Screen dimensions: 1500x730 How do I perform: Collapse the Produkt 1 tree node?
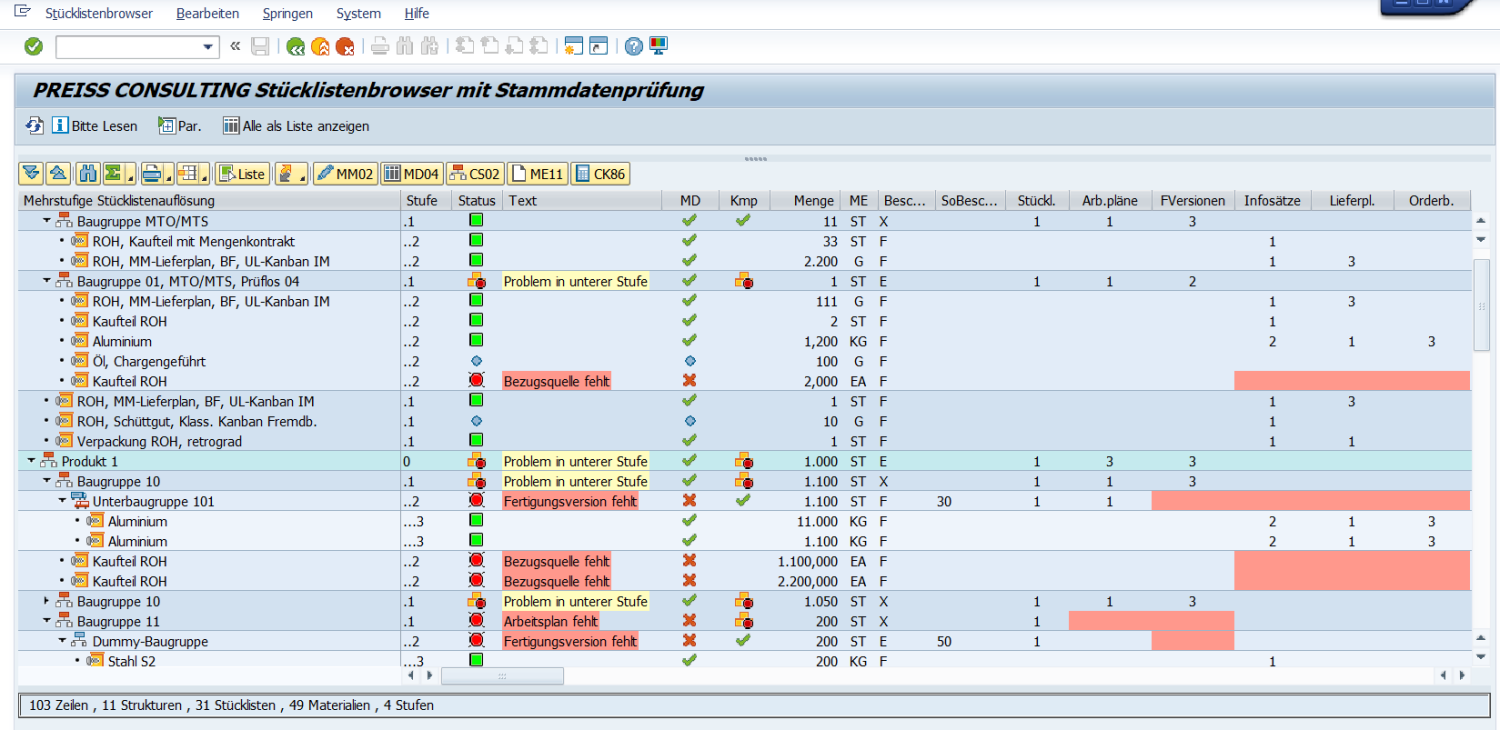pos(31,462)
